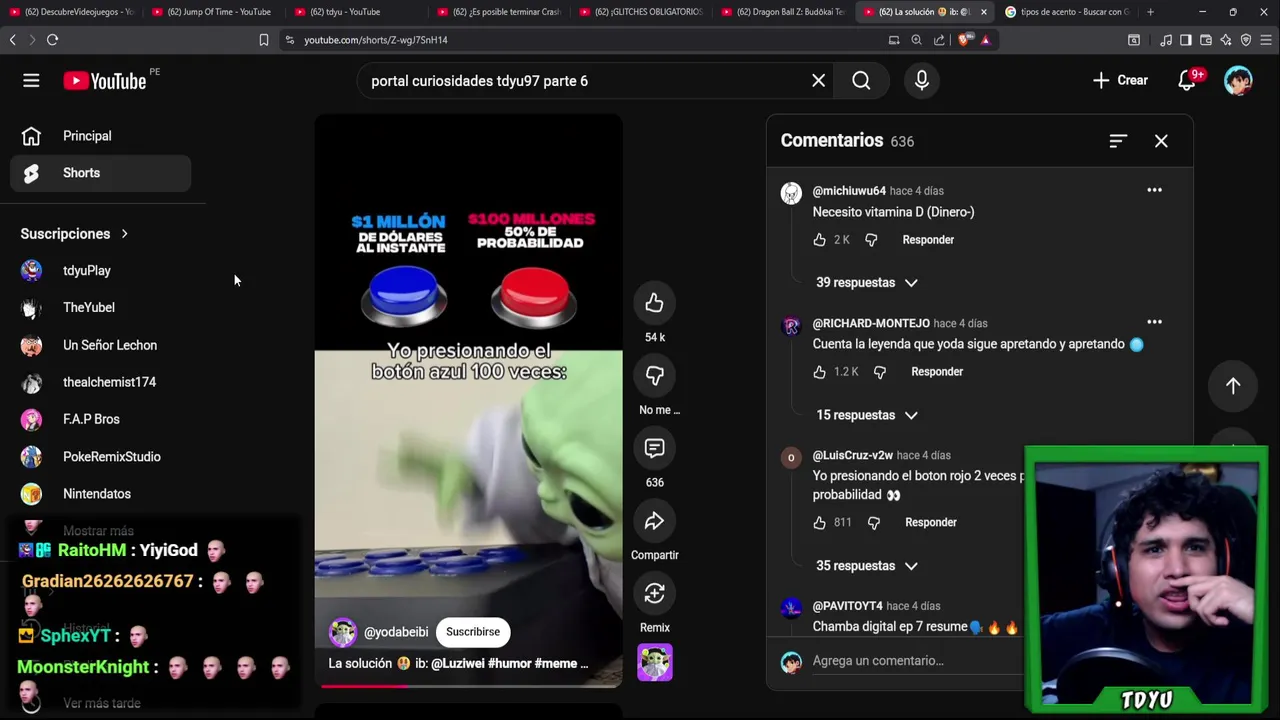
Task: Open Brave Wallet icon
Action: (1206, 40)
